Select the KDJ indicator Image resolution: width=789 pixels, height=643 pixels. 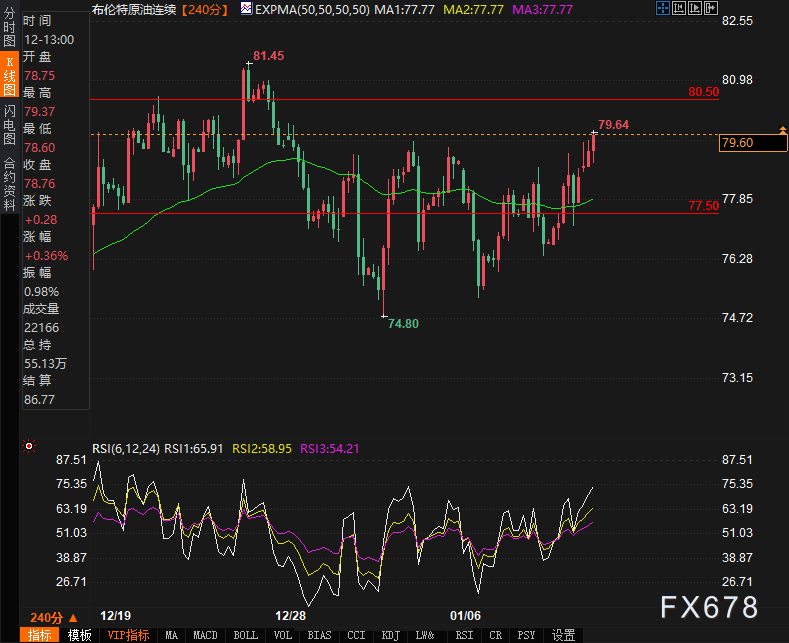pos(391,635)
